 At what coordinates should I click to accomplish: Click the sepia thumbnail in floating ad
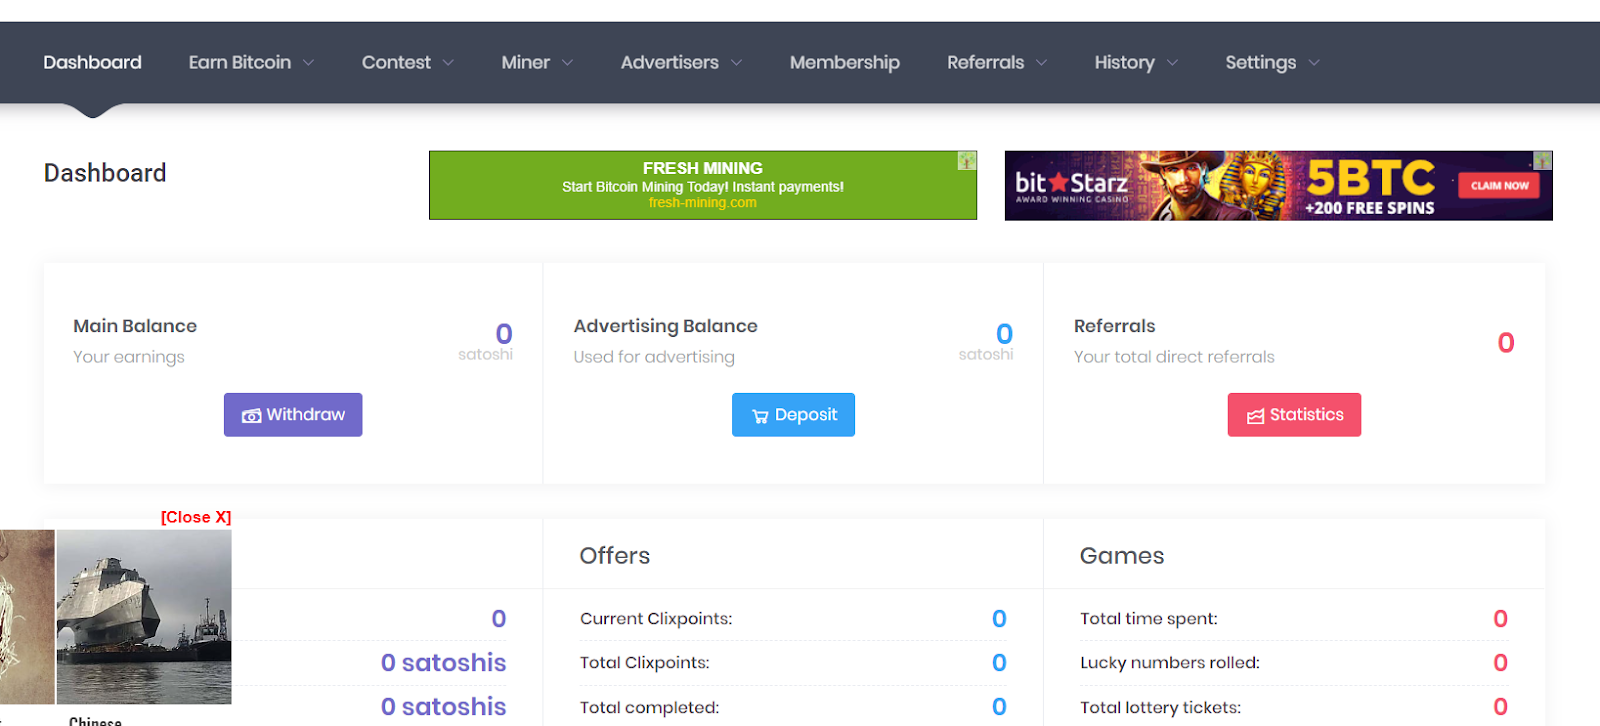pyautogui.click(x=27, y=617)
